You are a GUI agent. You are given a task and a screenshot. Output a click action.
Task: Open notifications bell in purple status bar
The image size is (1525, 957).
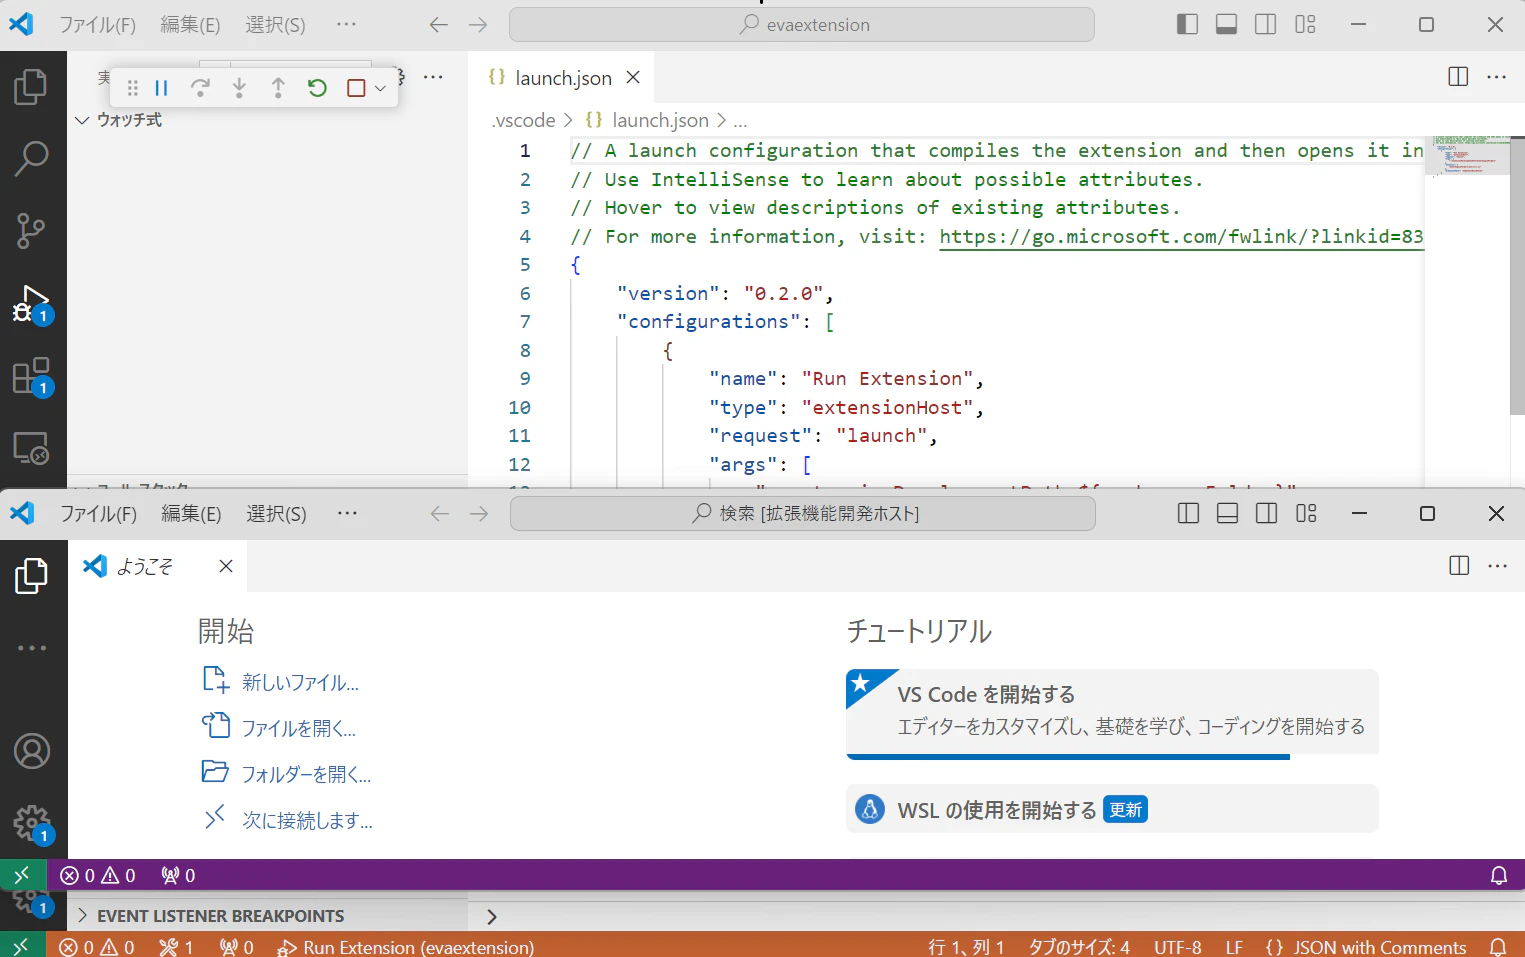(1498, 875)
